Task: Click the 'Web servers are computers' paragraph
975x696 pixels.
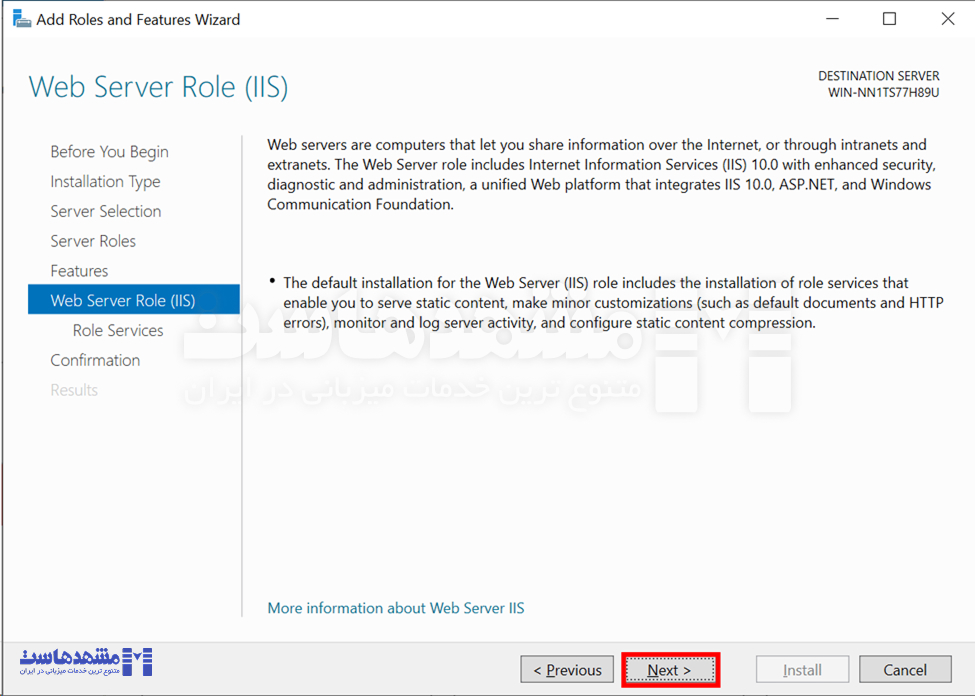Action: coord(601,174)
